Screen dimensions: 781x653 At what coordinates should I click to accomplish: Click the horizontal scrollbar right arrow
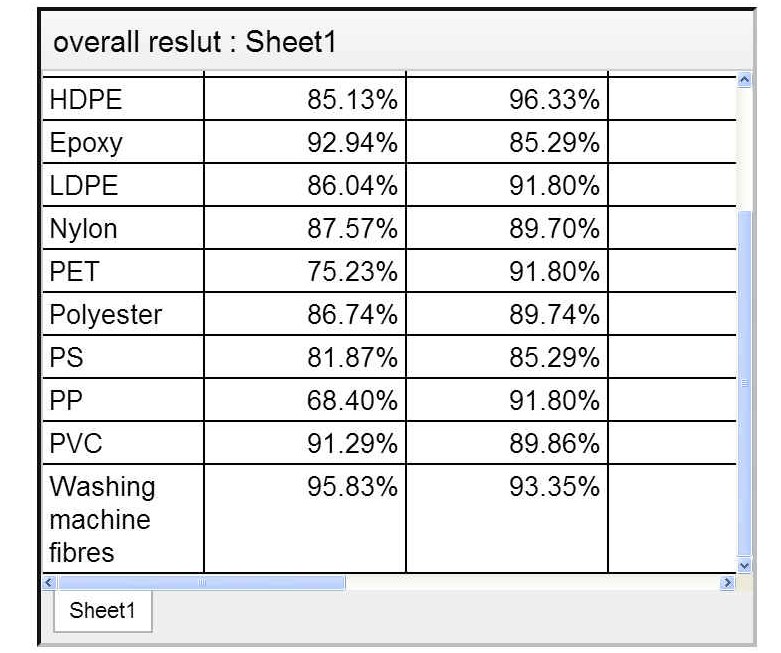(x=728, y=582)
